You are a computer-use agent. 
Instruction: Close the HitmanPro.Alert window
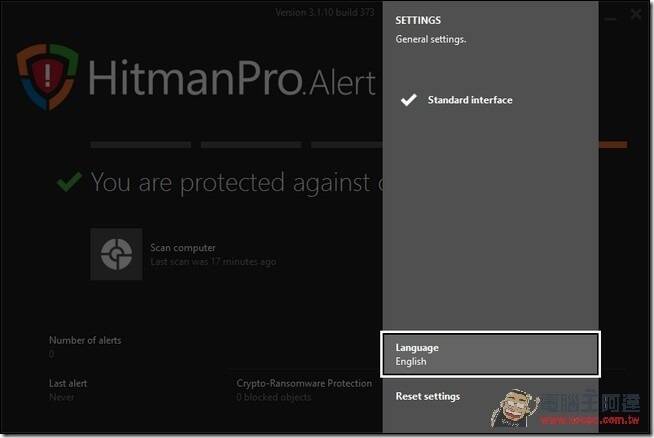pos(636,15)
